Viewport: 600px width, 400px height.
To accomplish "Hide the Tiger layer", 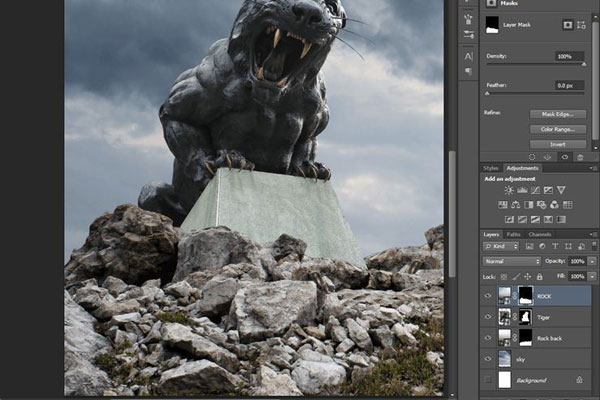I will coord(488,317).
